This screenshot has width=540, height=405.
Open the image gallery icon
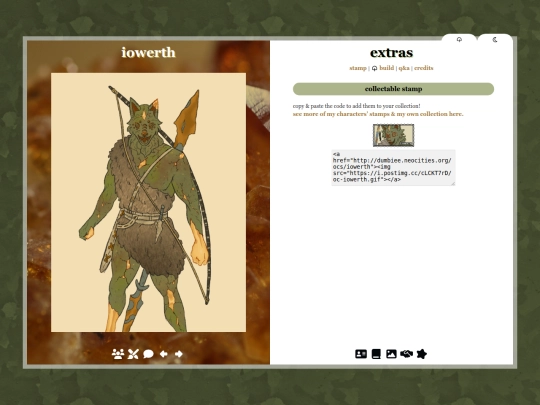tap(391, 354)
